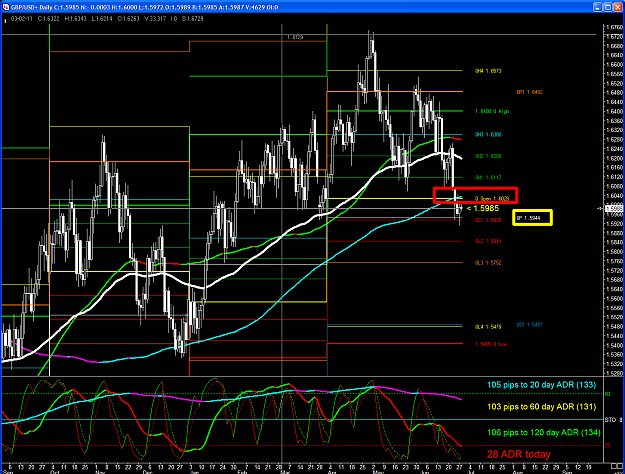Click the GBP/USD Daily title bar text
The image size is (625, 474).
pyautogui.click(x=144, y=7)
